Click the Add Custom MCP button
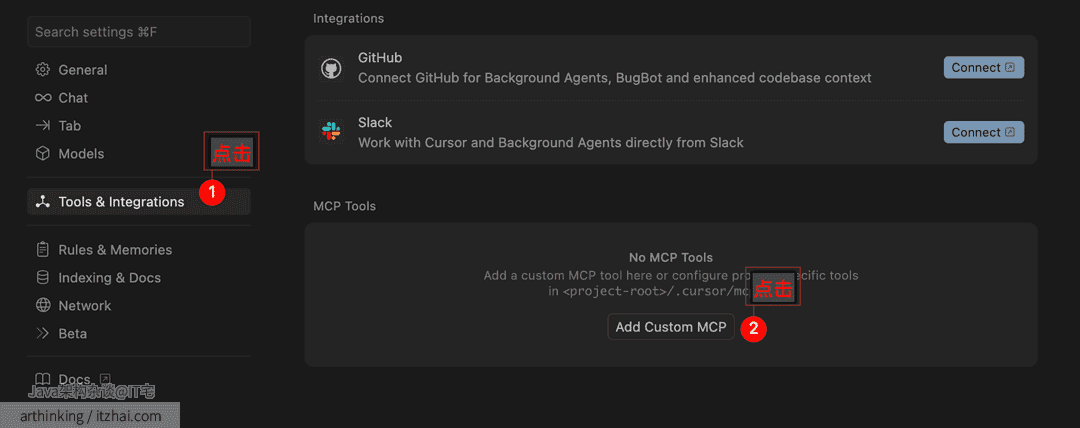1080x428 pixels. (671, 327)
